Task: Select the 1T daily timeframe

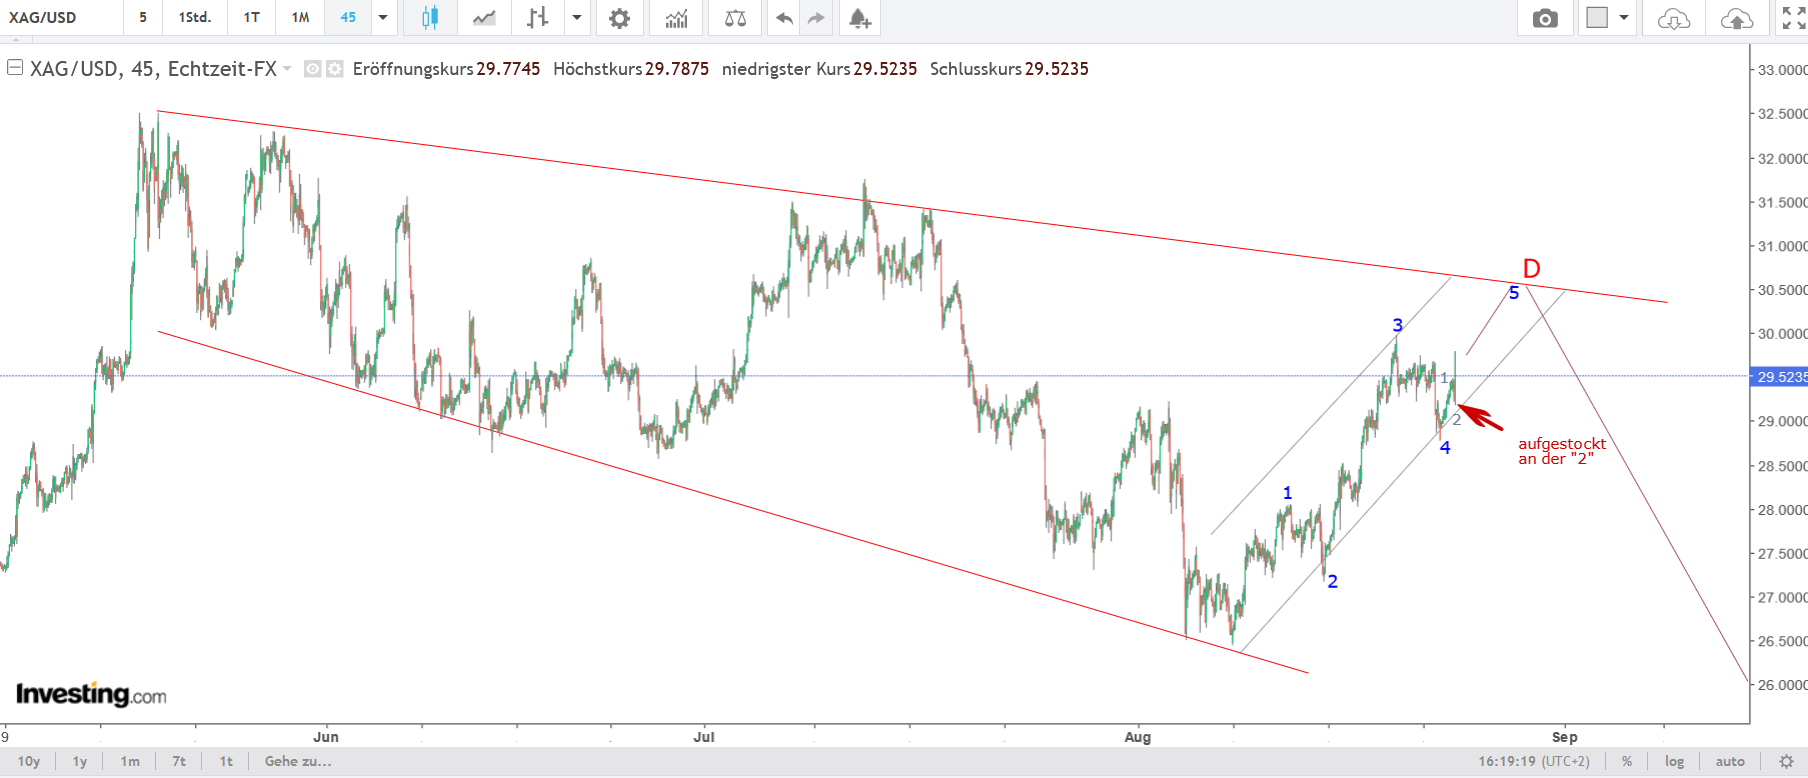Action: tap(252, 18)
